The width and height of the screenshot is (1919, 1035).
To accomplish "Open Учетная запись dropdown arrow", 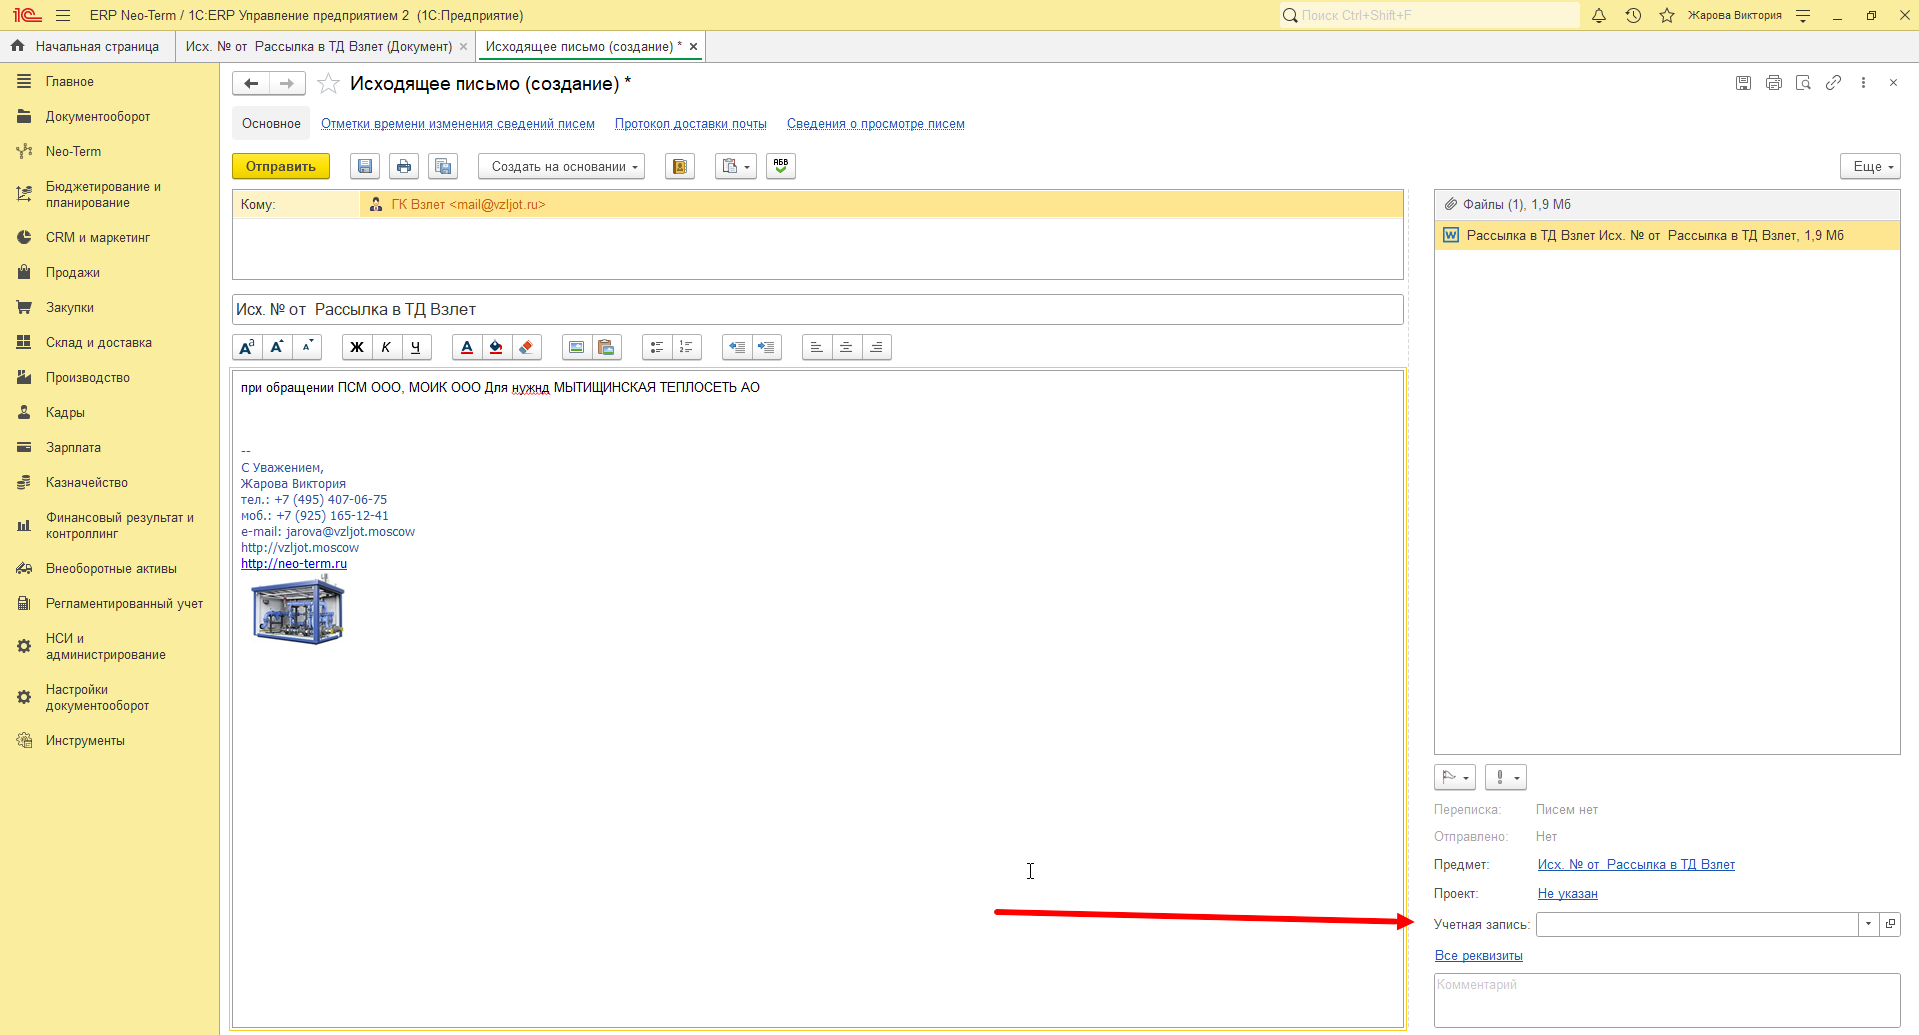I will coord(1868,924).
